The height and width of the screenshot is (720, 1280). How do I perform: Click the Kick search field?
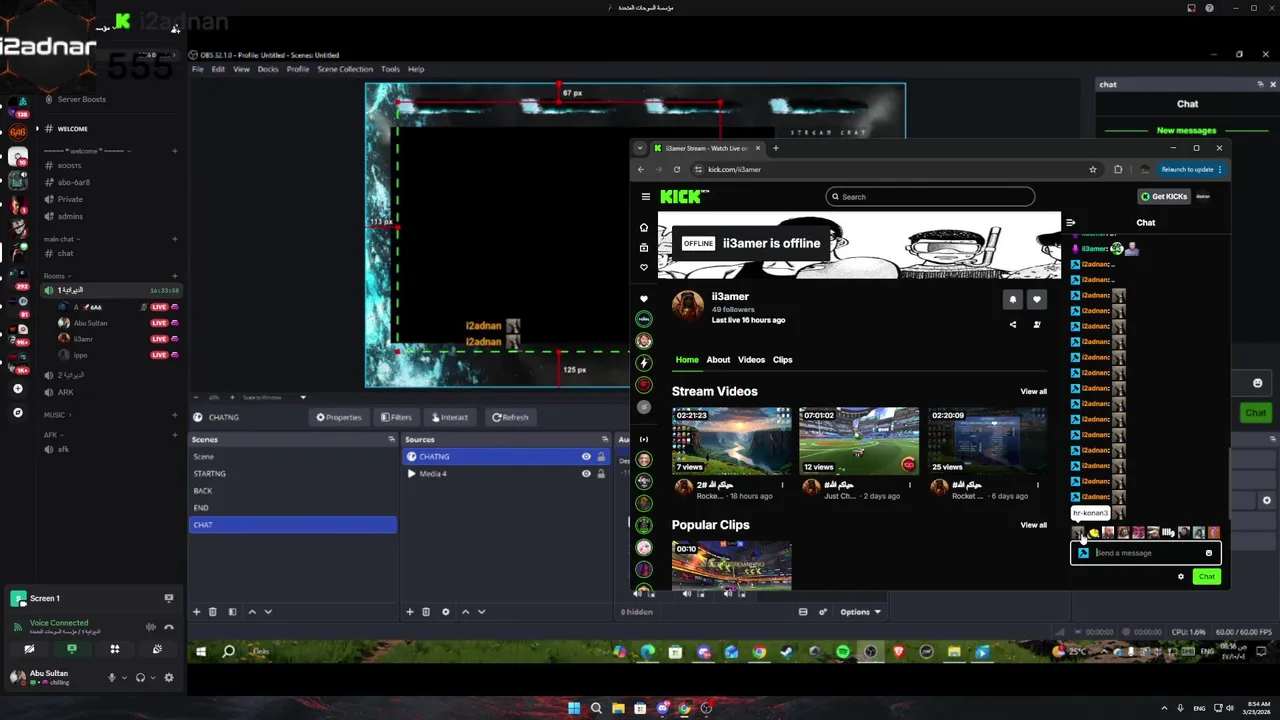(x=930, y=197)
